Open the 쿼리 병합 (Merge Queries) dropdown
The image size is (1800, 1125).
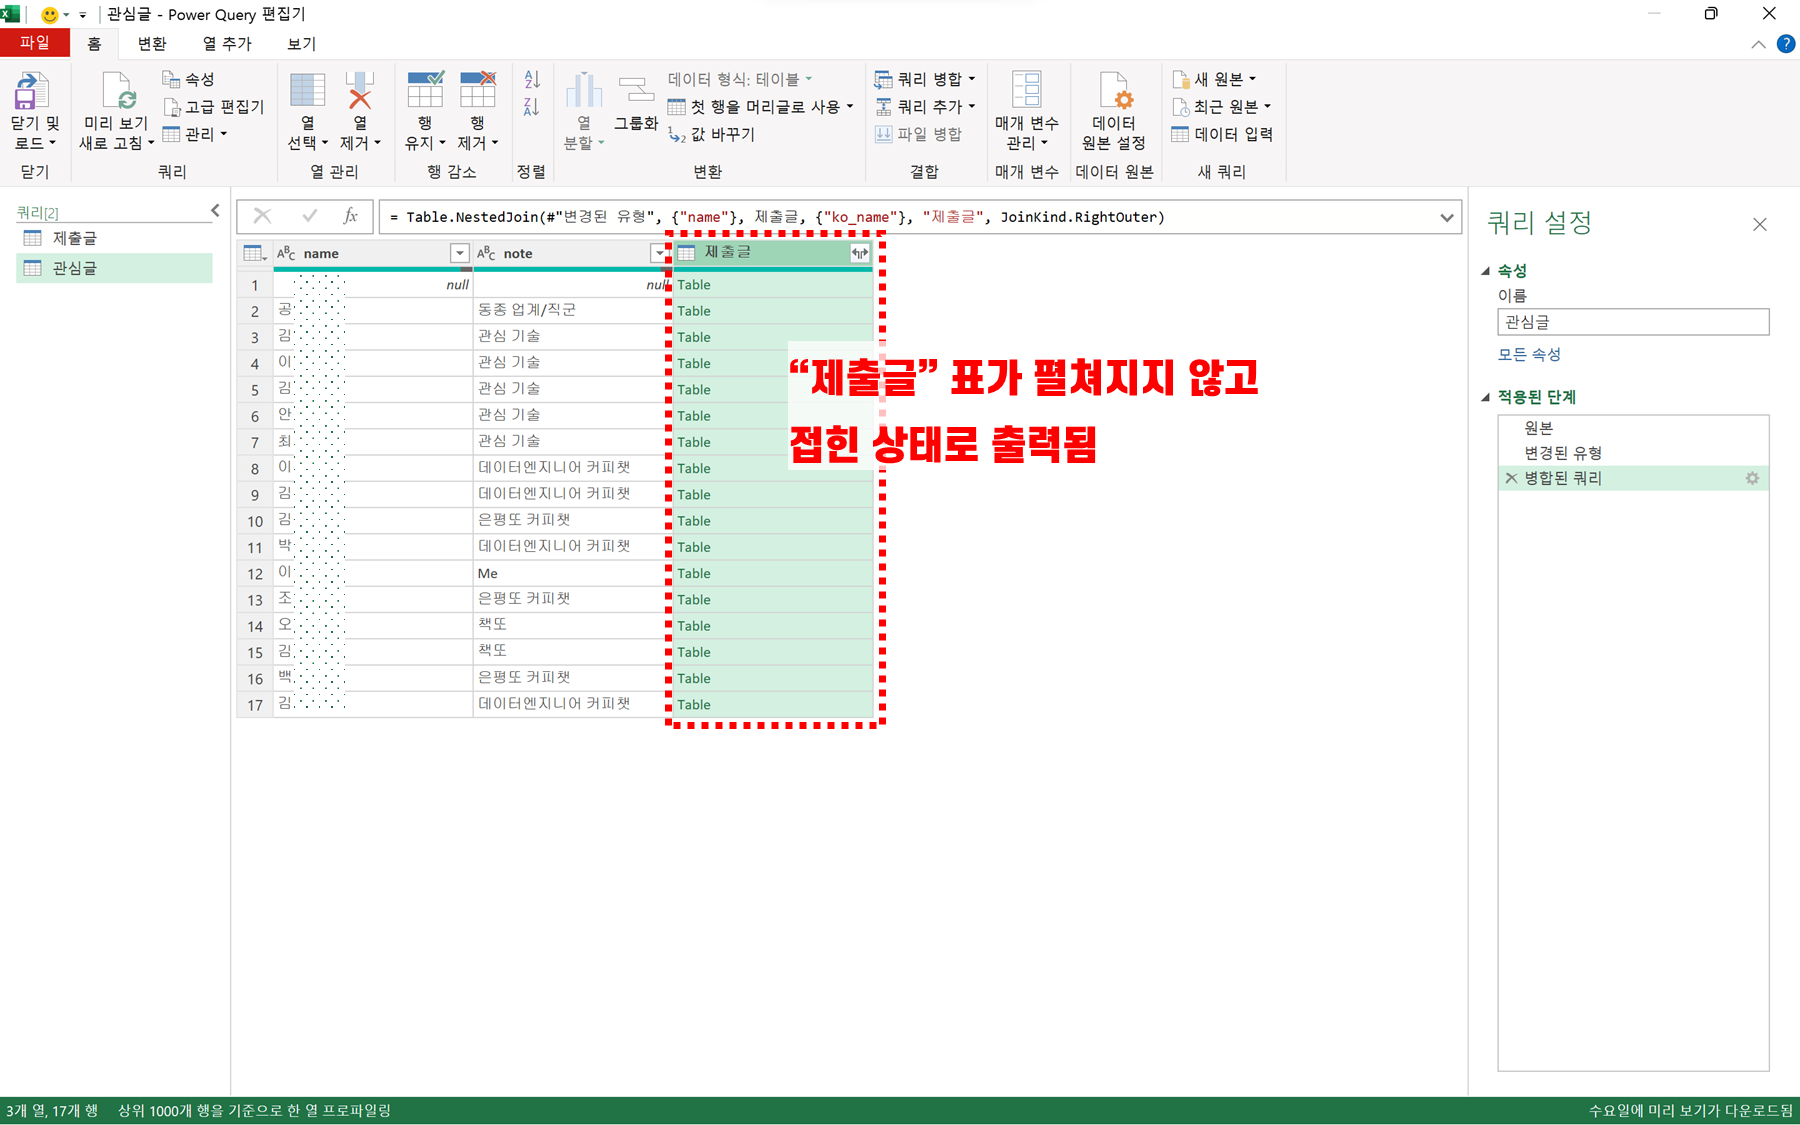pyautogui.click(x=925, y=79)
